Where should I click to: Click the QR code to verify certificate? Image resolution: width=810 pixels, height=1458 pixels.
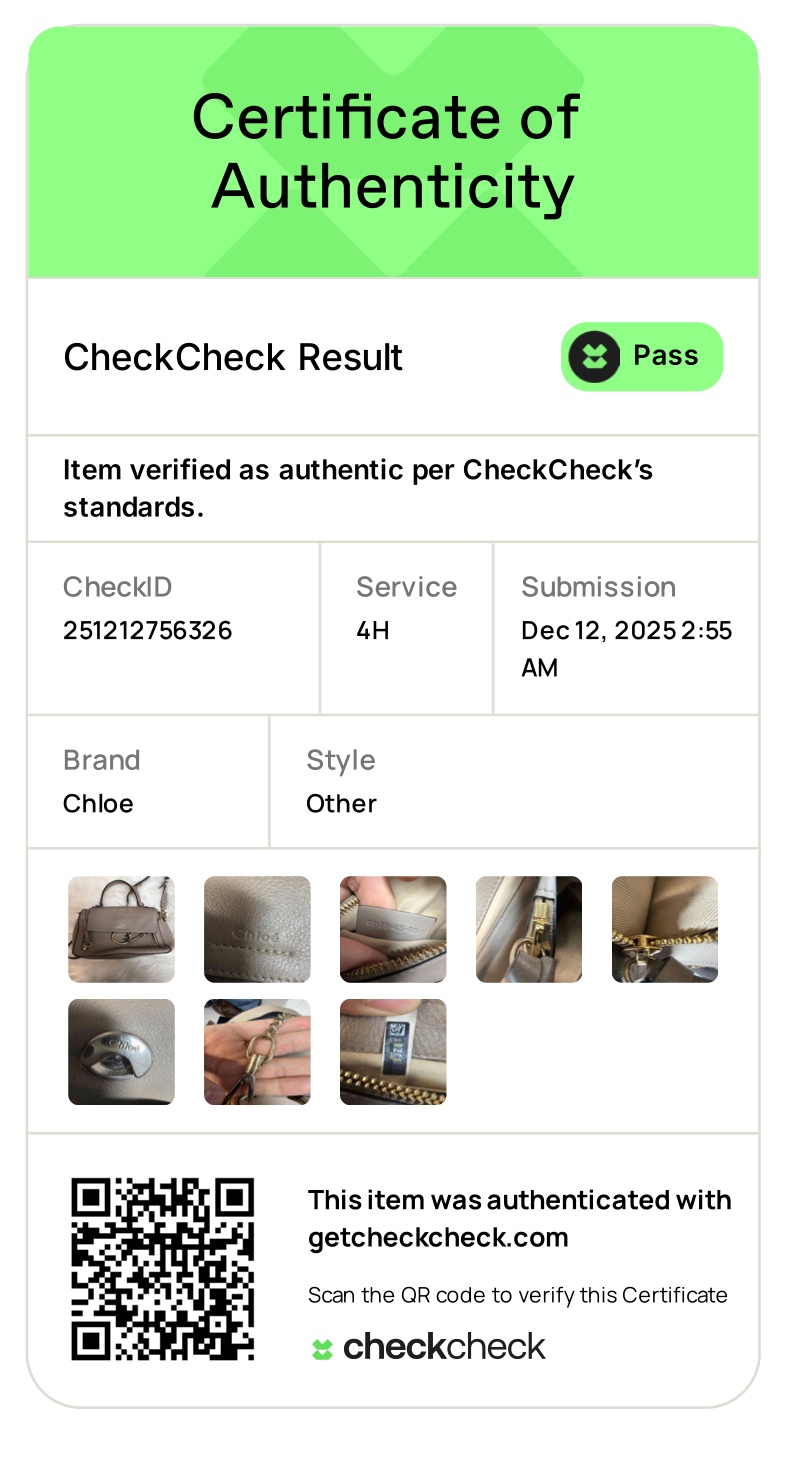163,1269
